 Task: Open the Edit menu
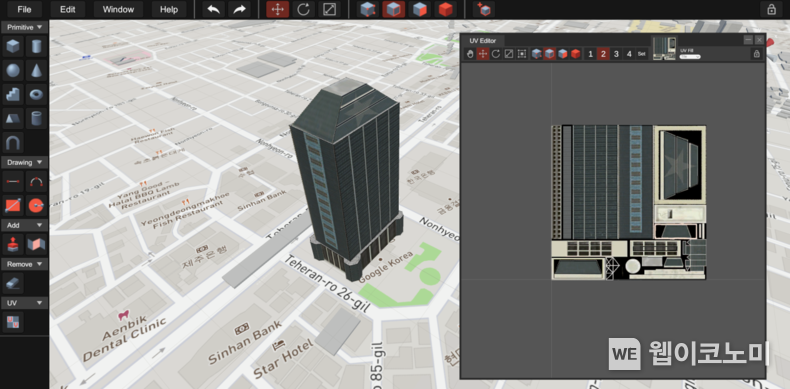click(x=68, y=10)
